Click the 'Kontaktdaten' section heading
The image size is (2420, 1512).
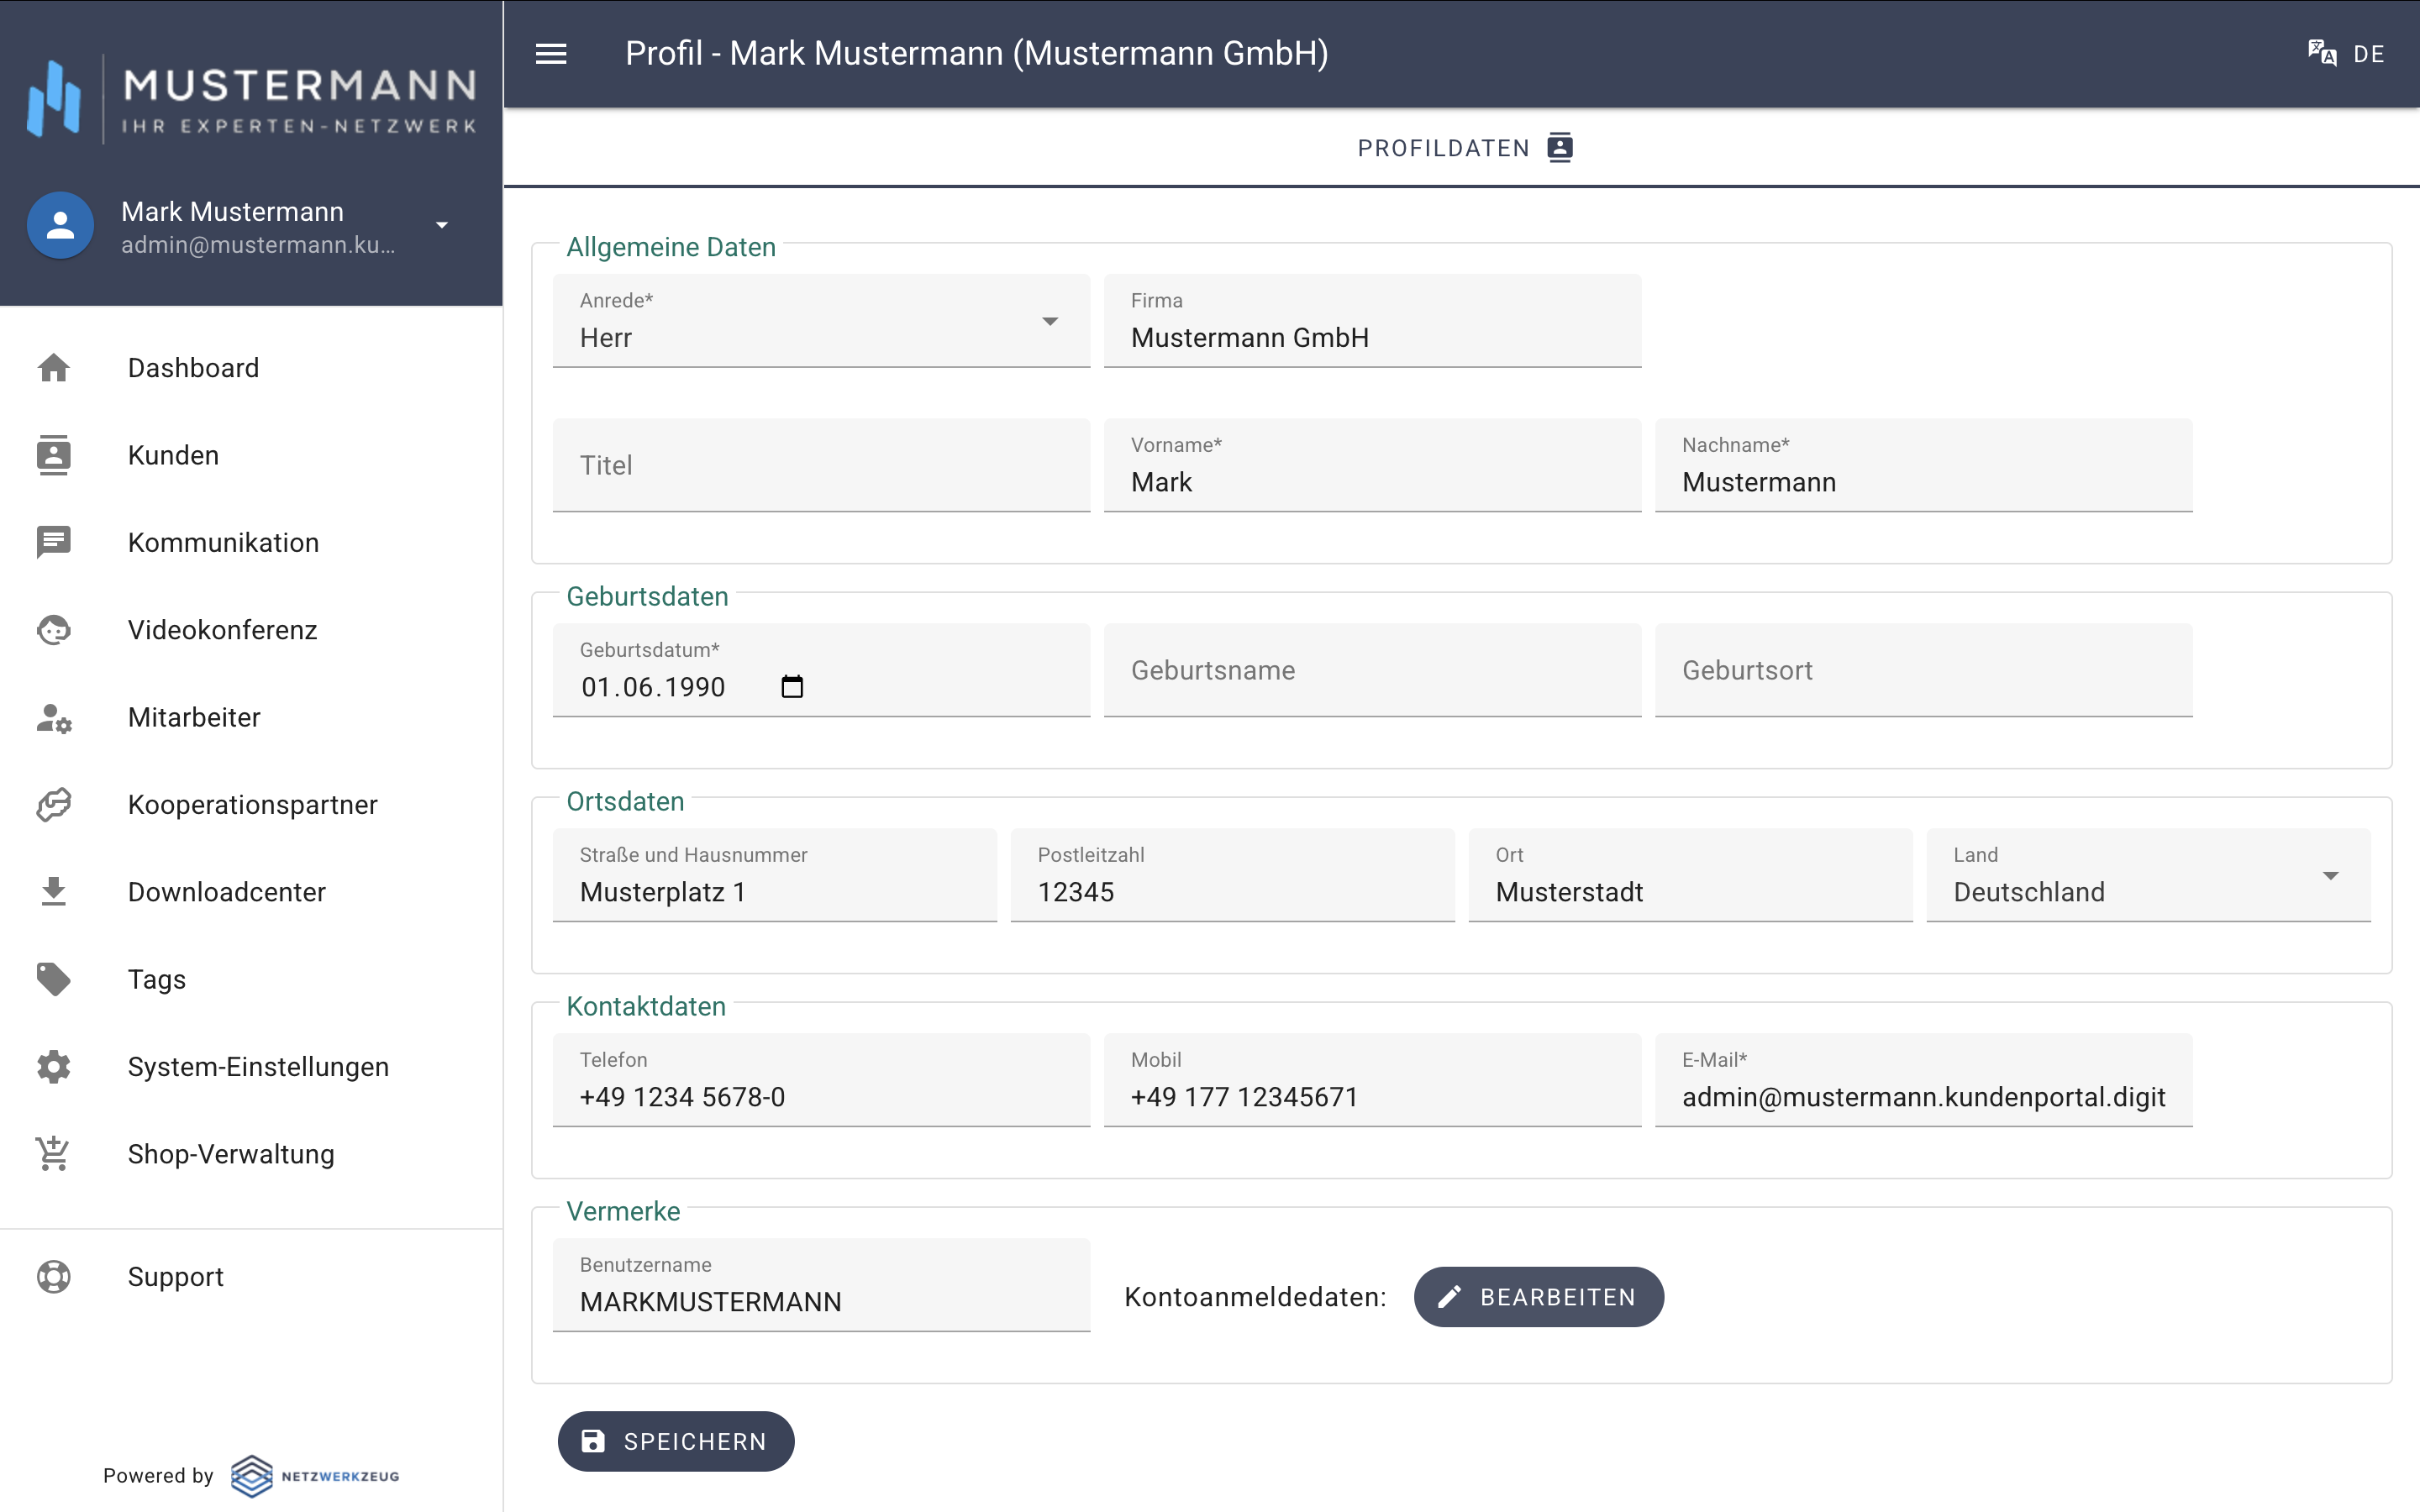[646, 1007]
